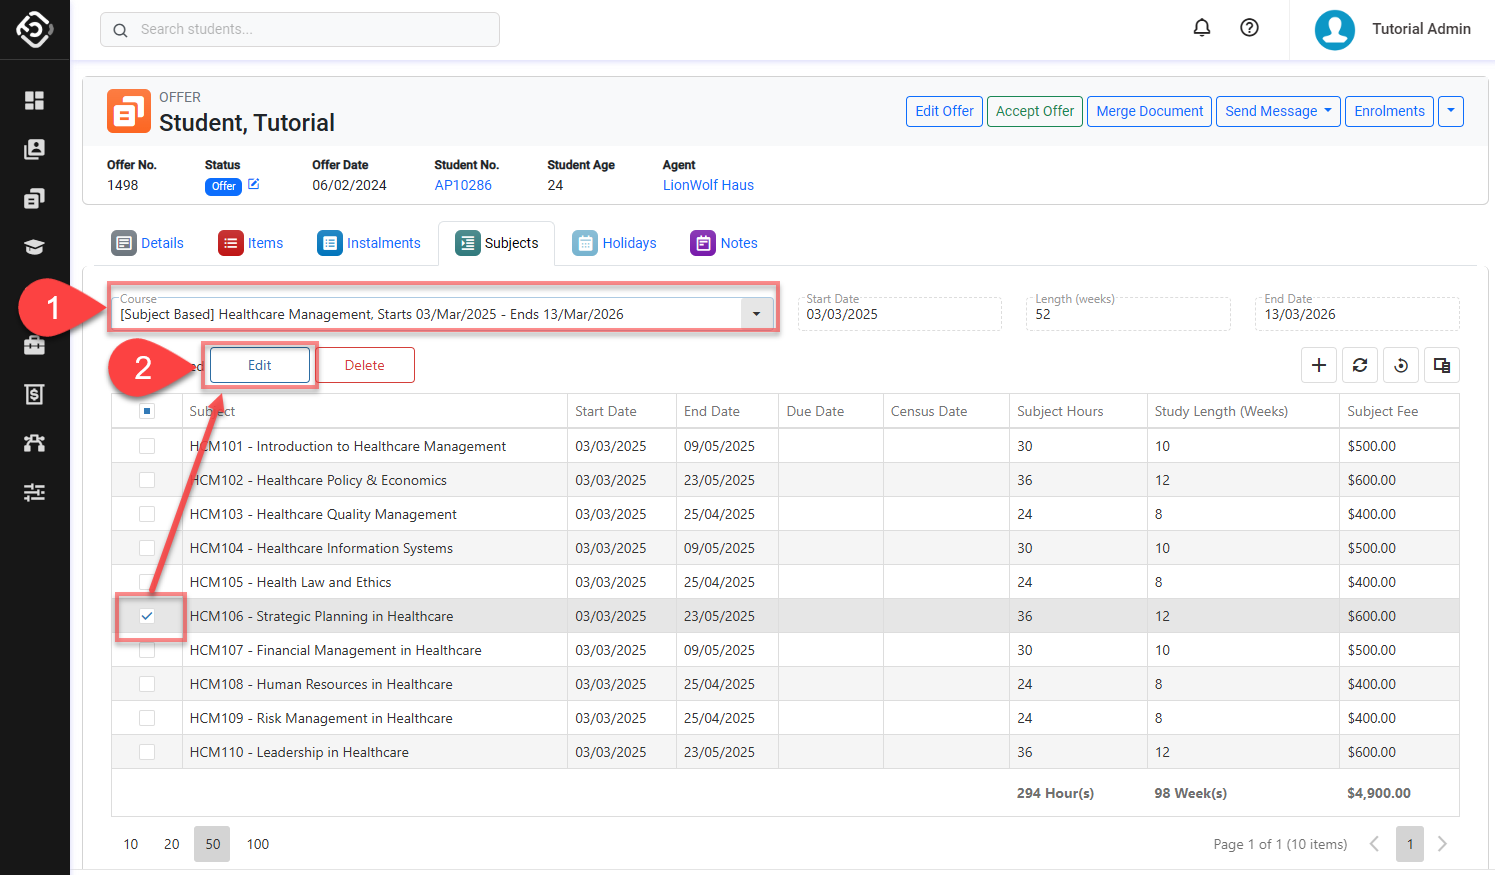Click the Accept Offer button
The width and height of the screenshot is (1495, 875).
tap(1034, 111)
